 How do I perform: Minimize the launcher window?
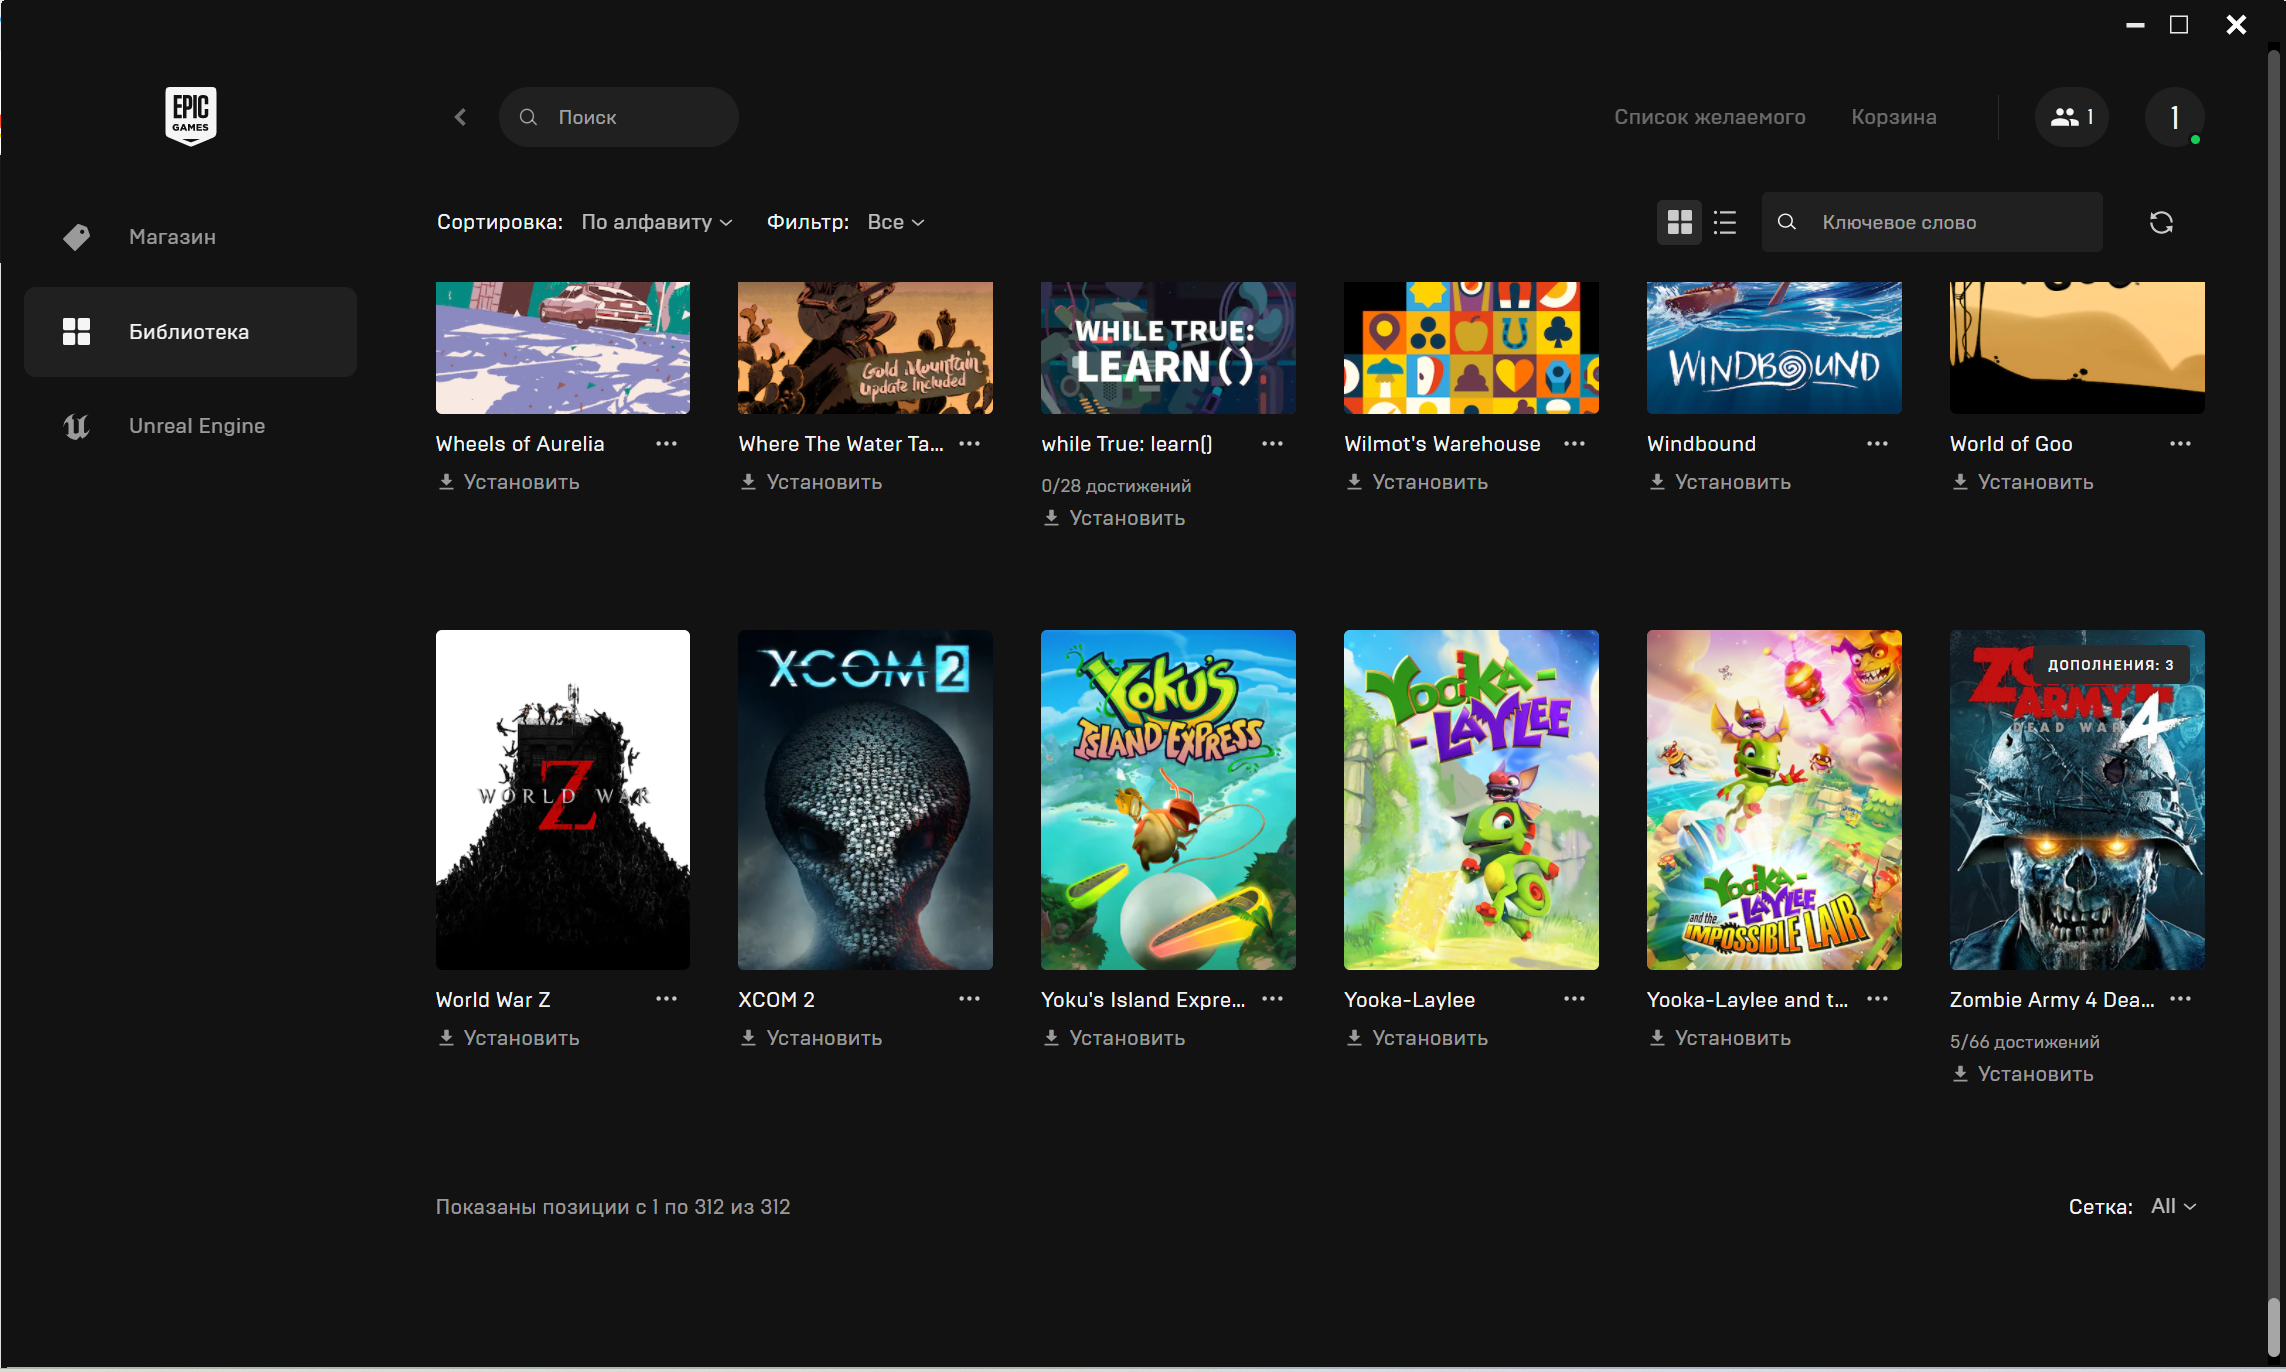(2135, 25)
